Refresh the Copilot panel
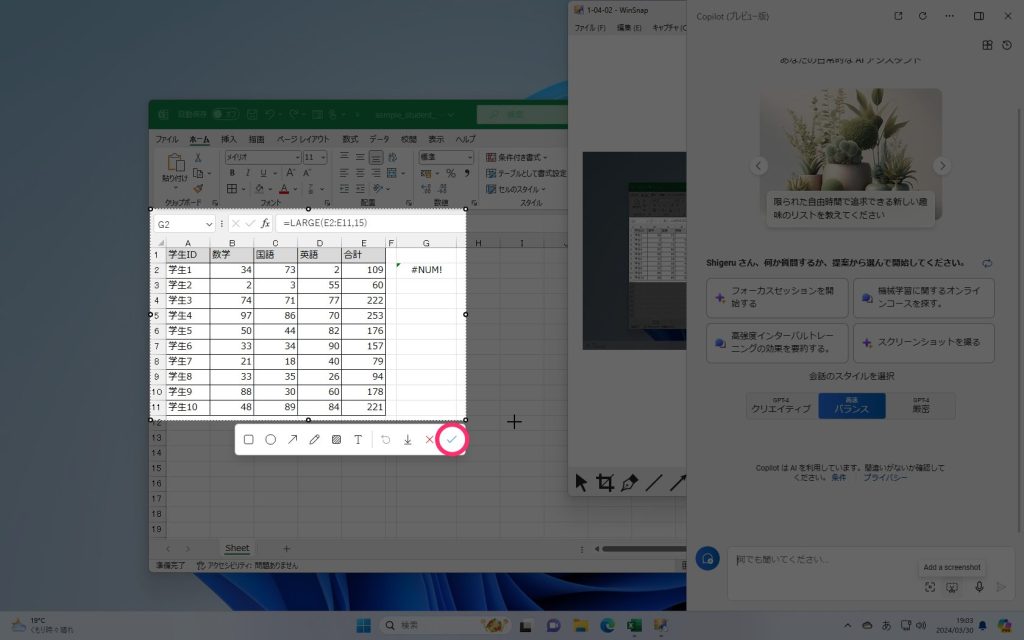 [x=923, y=16]
